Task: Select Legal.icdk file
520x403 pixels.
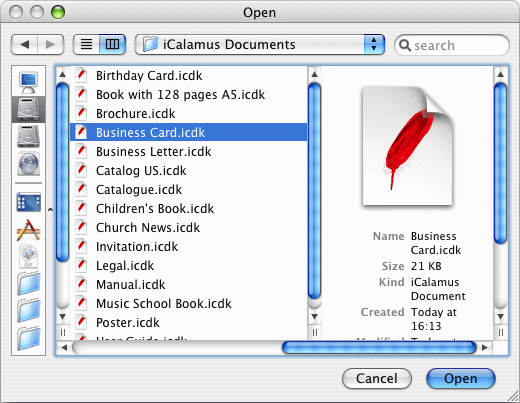Action: click(x=188, y=266)
